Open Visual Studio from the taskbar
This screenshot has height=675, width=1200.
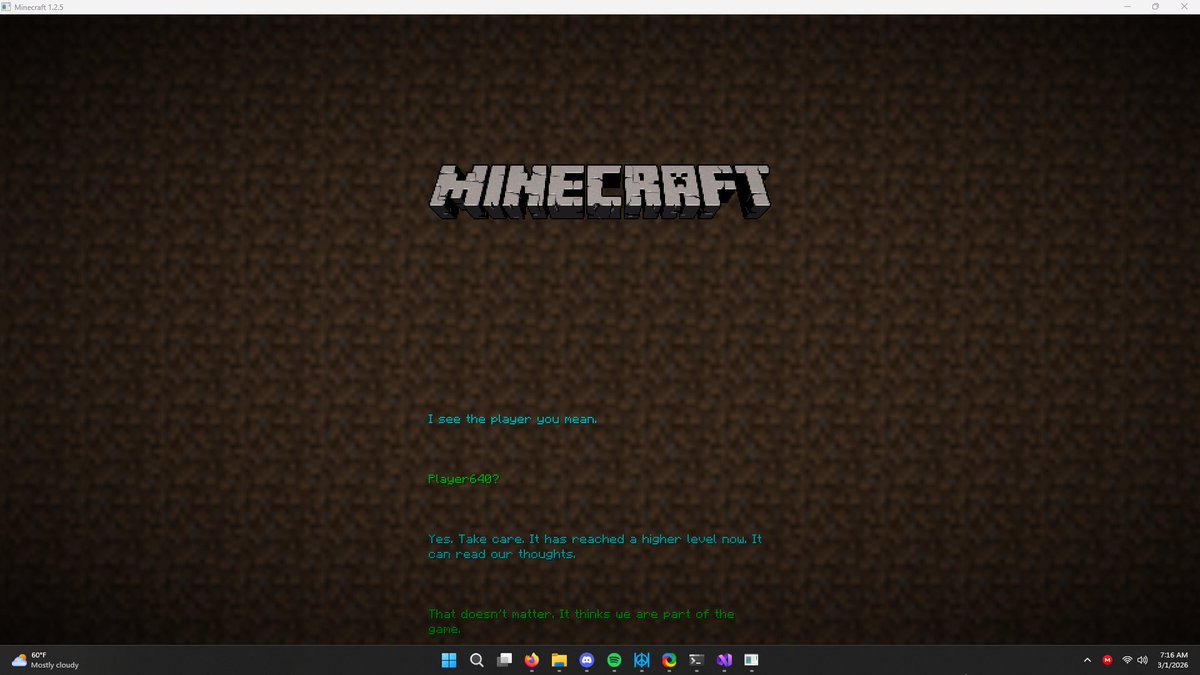click(725, 660)
